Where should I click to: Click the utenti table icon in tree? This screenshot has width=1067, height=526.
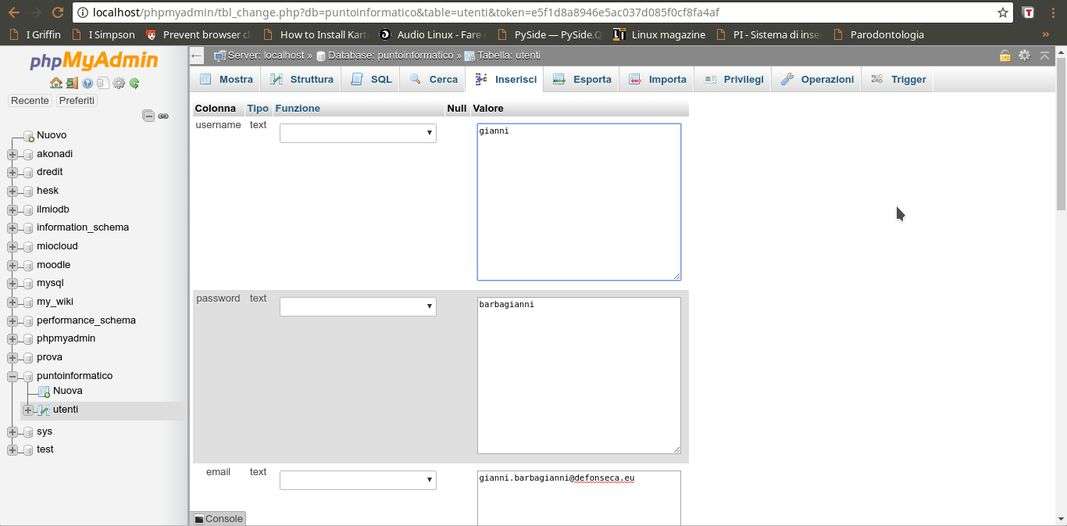44,410
